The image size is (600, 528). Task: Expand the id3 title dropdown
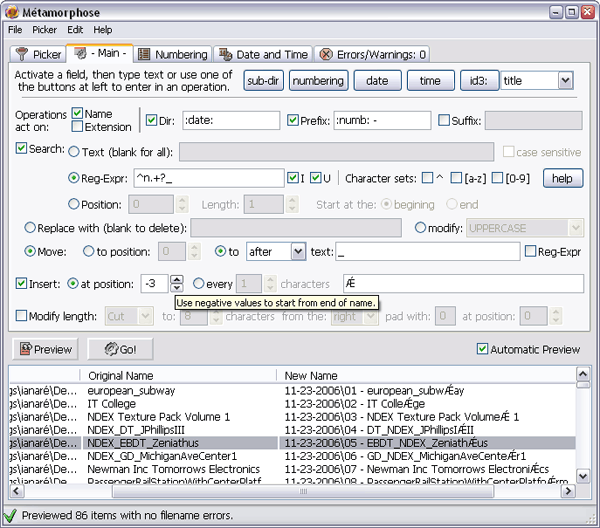(565, 80)
